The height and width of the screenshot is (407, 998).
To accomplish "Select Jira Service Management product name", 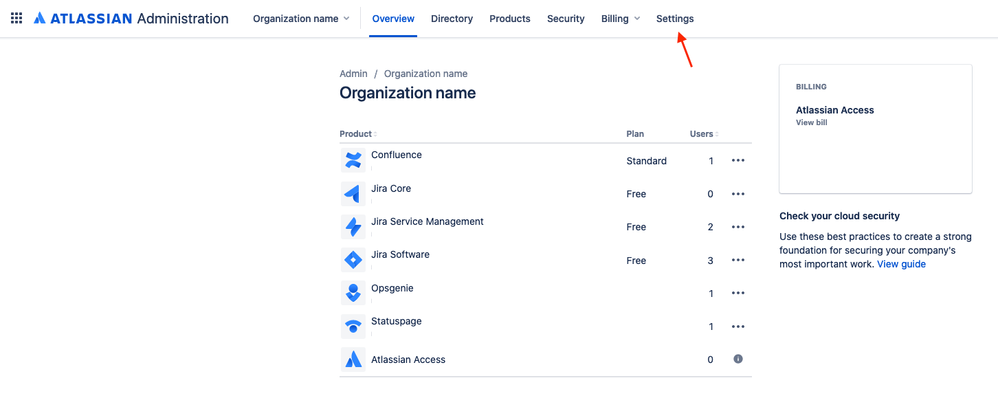I will tap(427, 222).
